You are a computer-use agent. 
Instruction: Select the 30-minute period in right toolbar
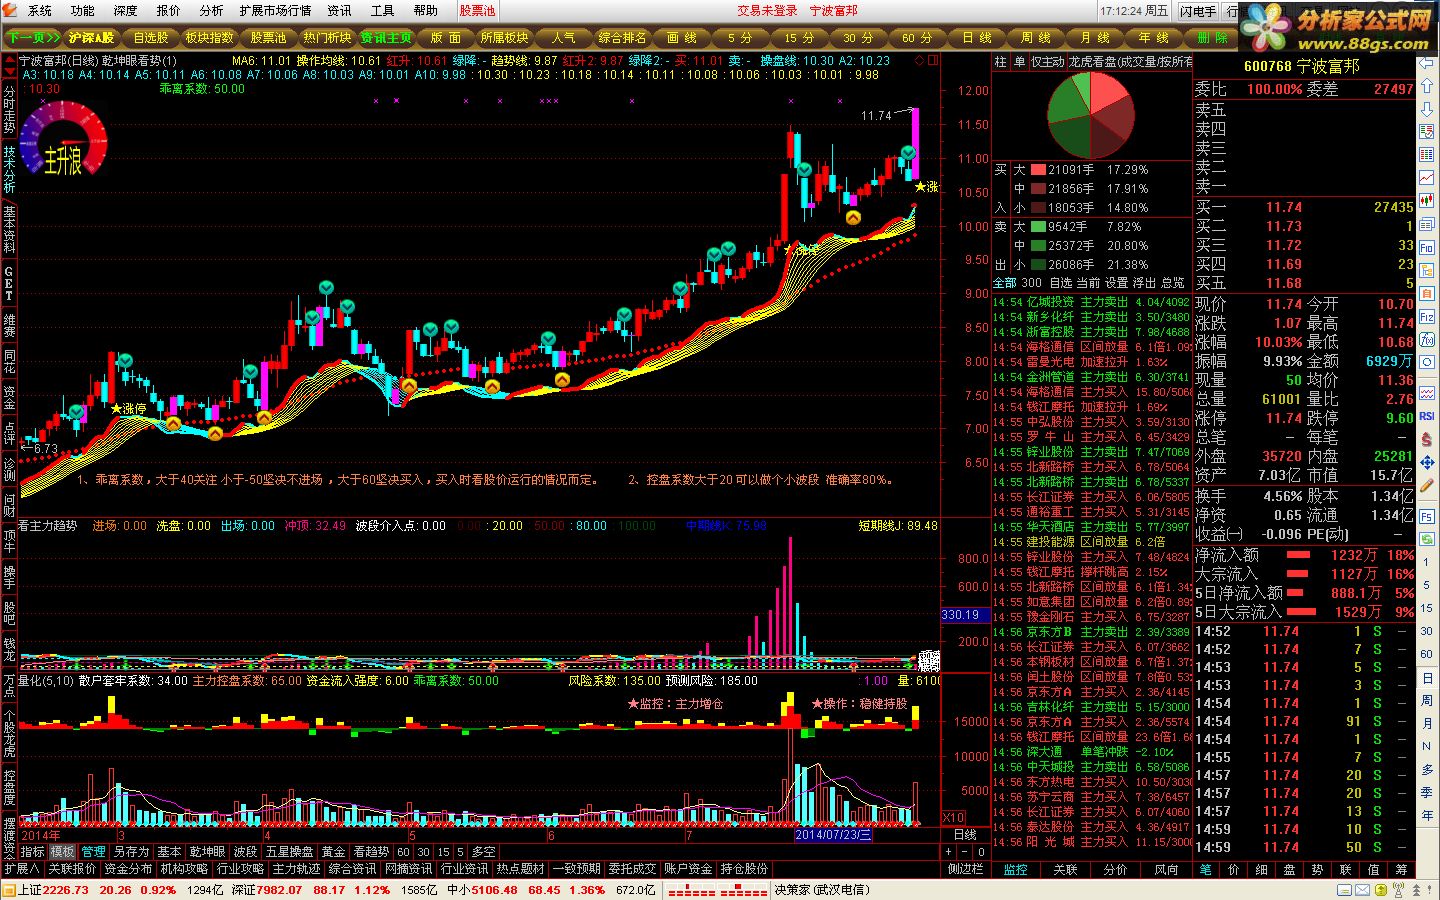1427,630
